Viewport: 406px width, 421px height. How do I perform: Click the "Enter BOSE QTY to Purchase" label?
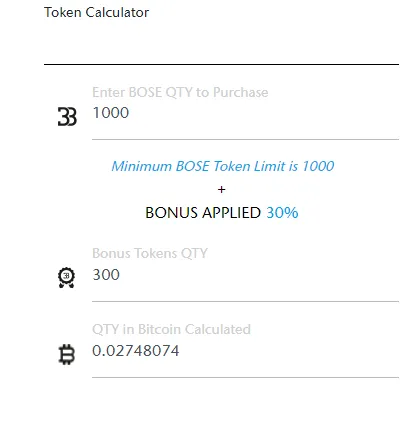[180, 92]
